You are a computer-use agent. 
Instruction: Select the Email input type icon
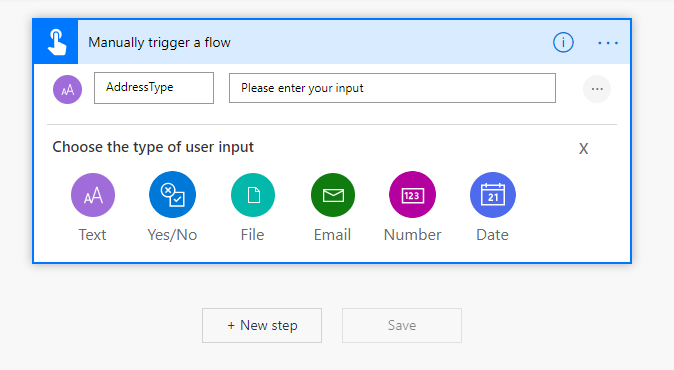pos(333,195)
